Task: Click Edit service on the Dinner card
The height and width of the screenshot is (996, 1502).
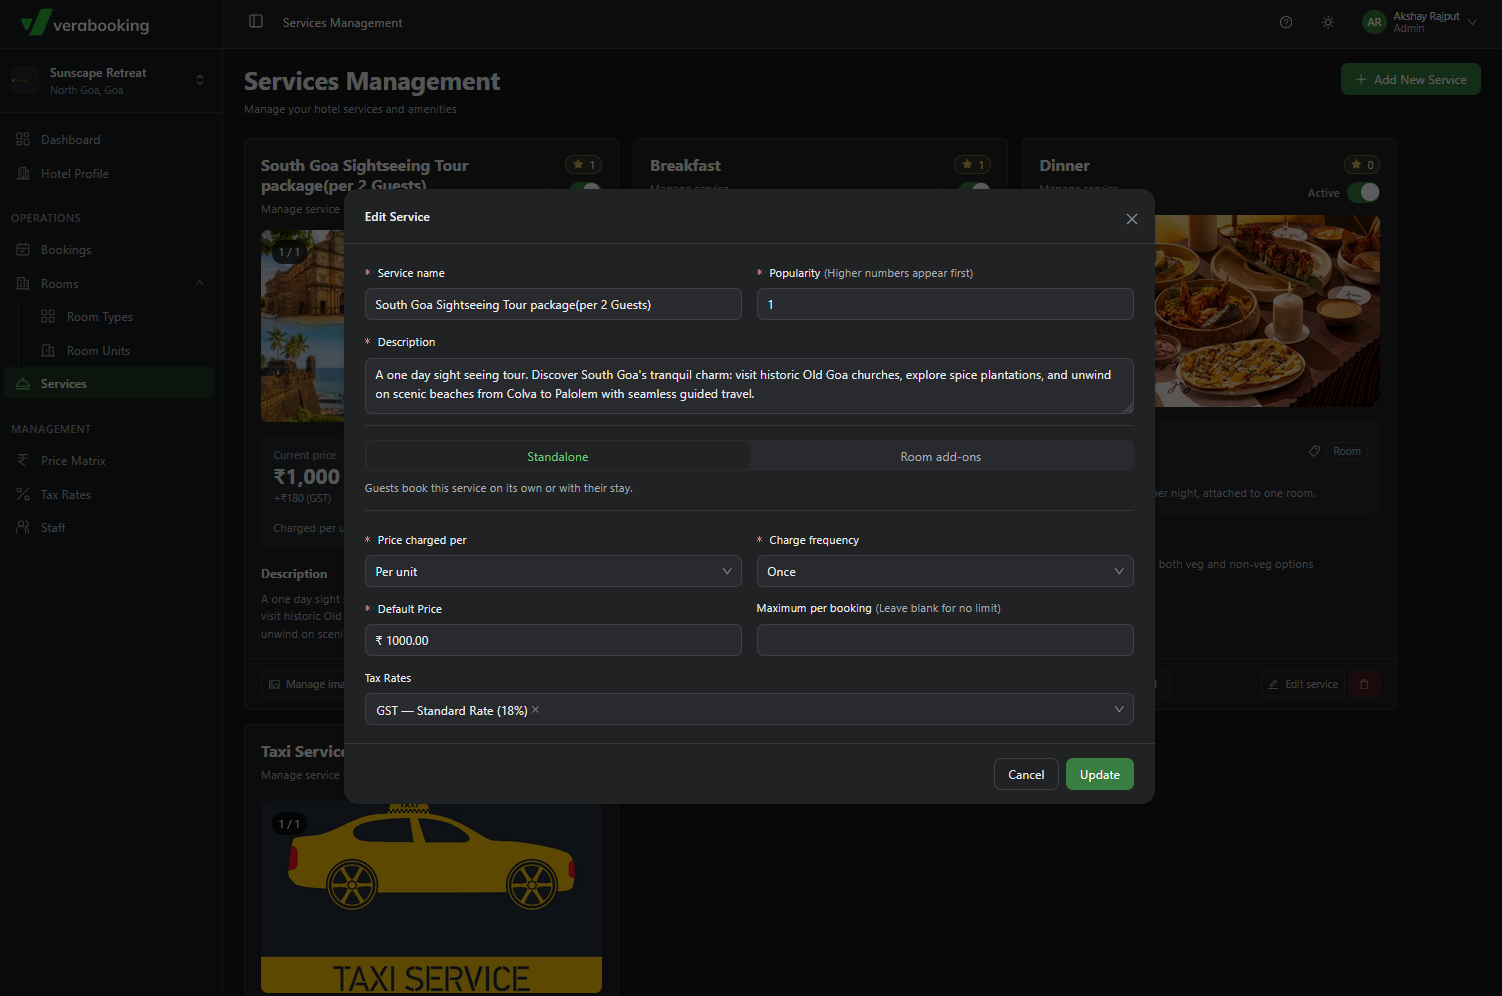Action: pyautogui.click(x=1303, y=684)
